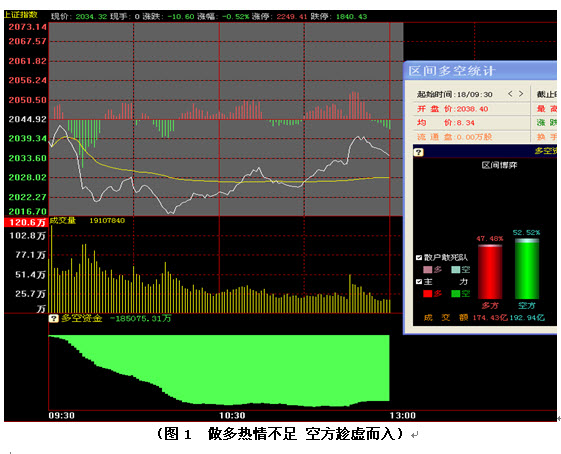This screenshot has height=454, width=561.
Task: Click the help icon in the 多空 panel header
Action: point(419,152)
